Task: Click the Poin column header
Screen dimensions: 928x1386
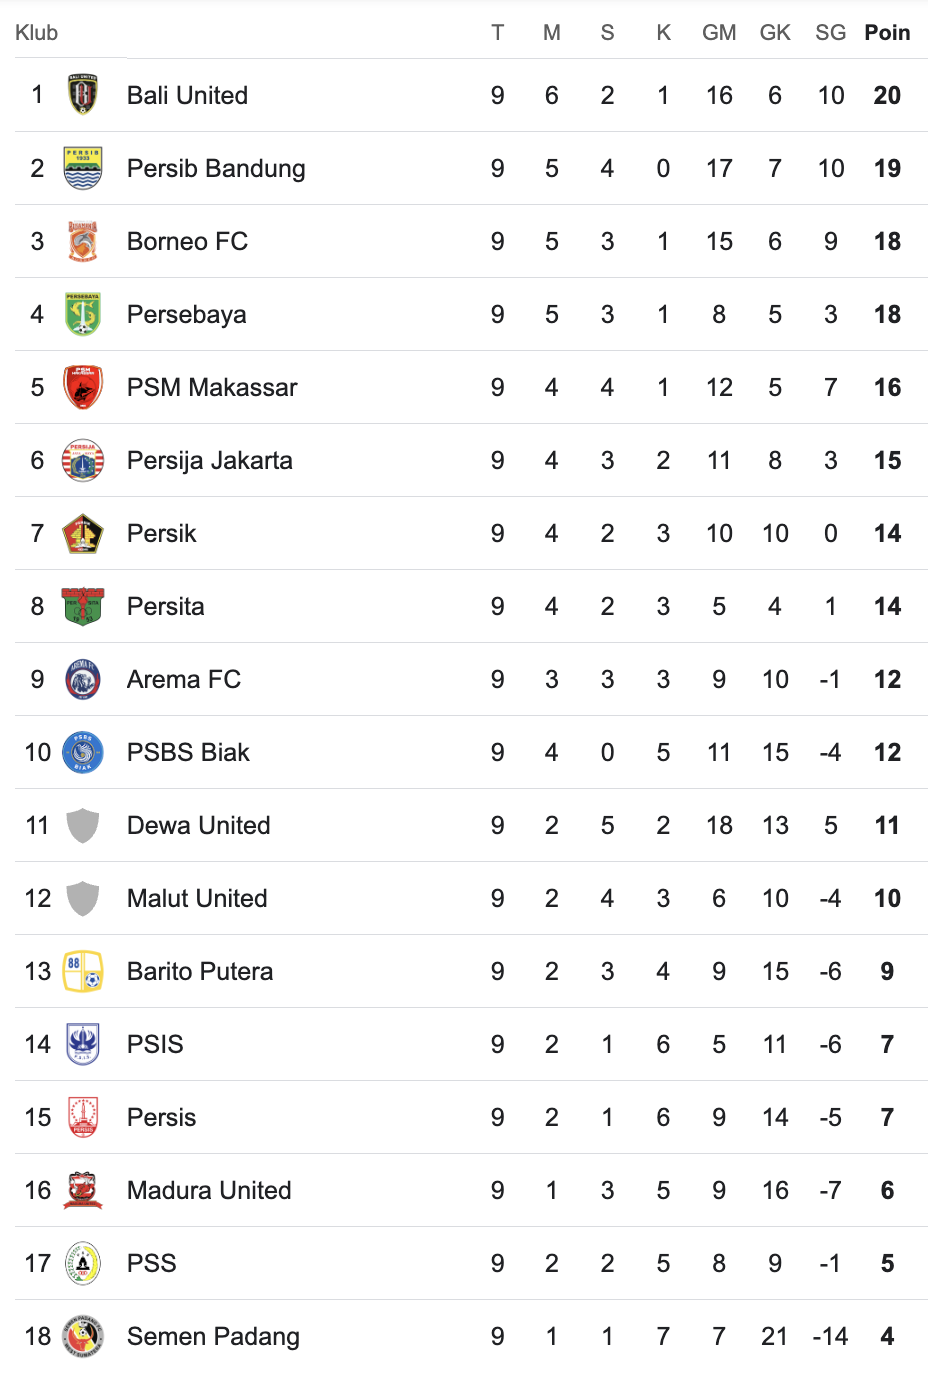Action: coord(887,33)
